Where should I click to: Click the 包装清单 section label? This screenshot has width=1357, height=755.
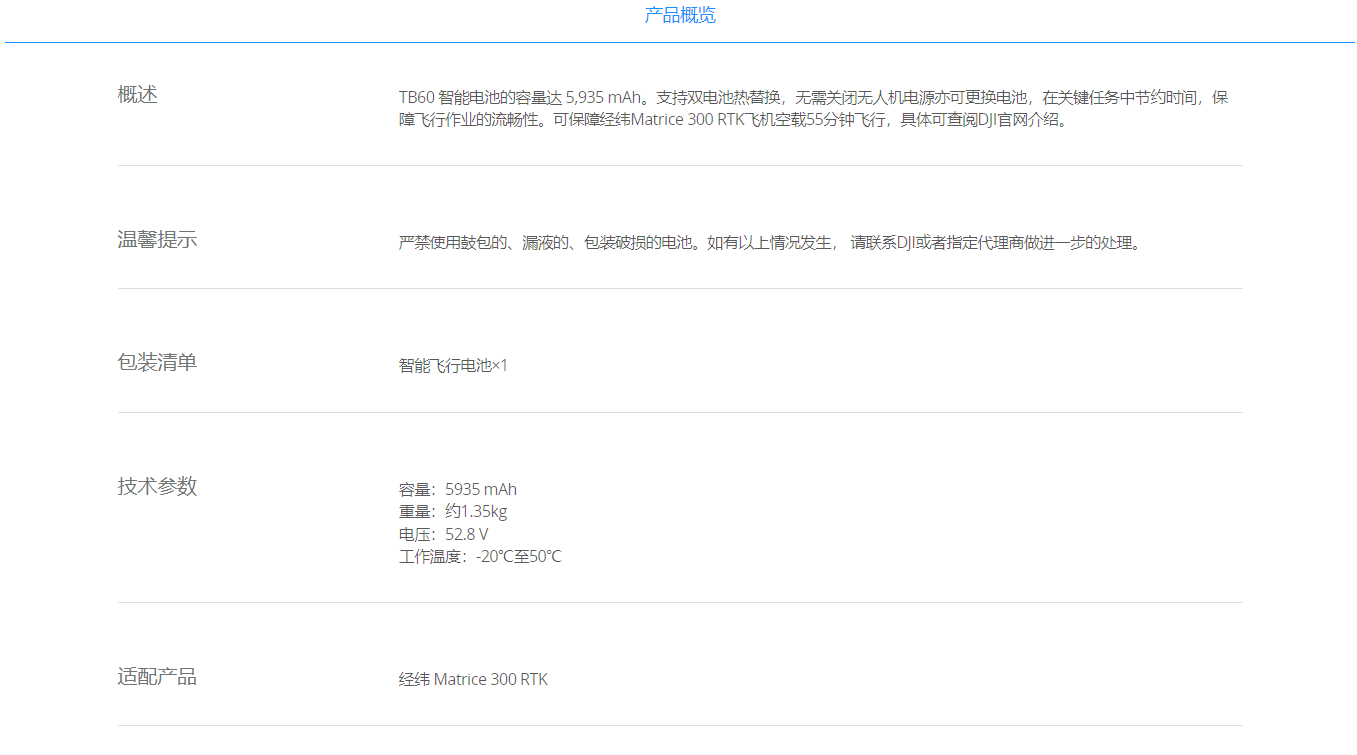(x=157, y=362)
